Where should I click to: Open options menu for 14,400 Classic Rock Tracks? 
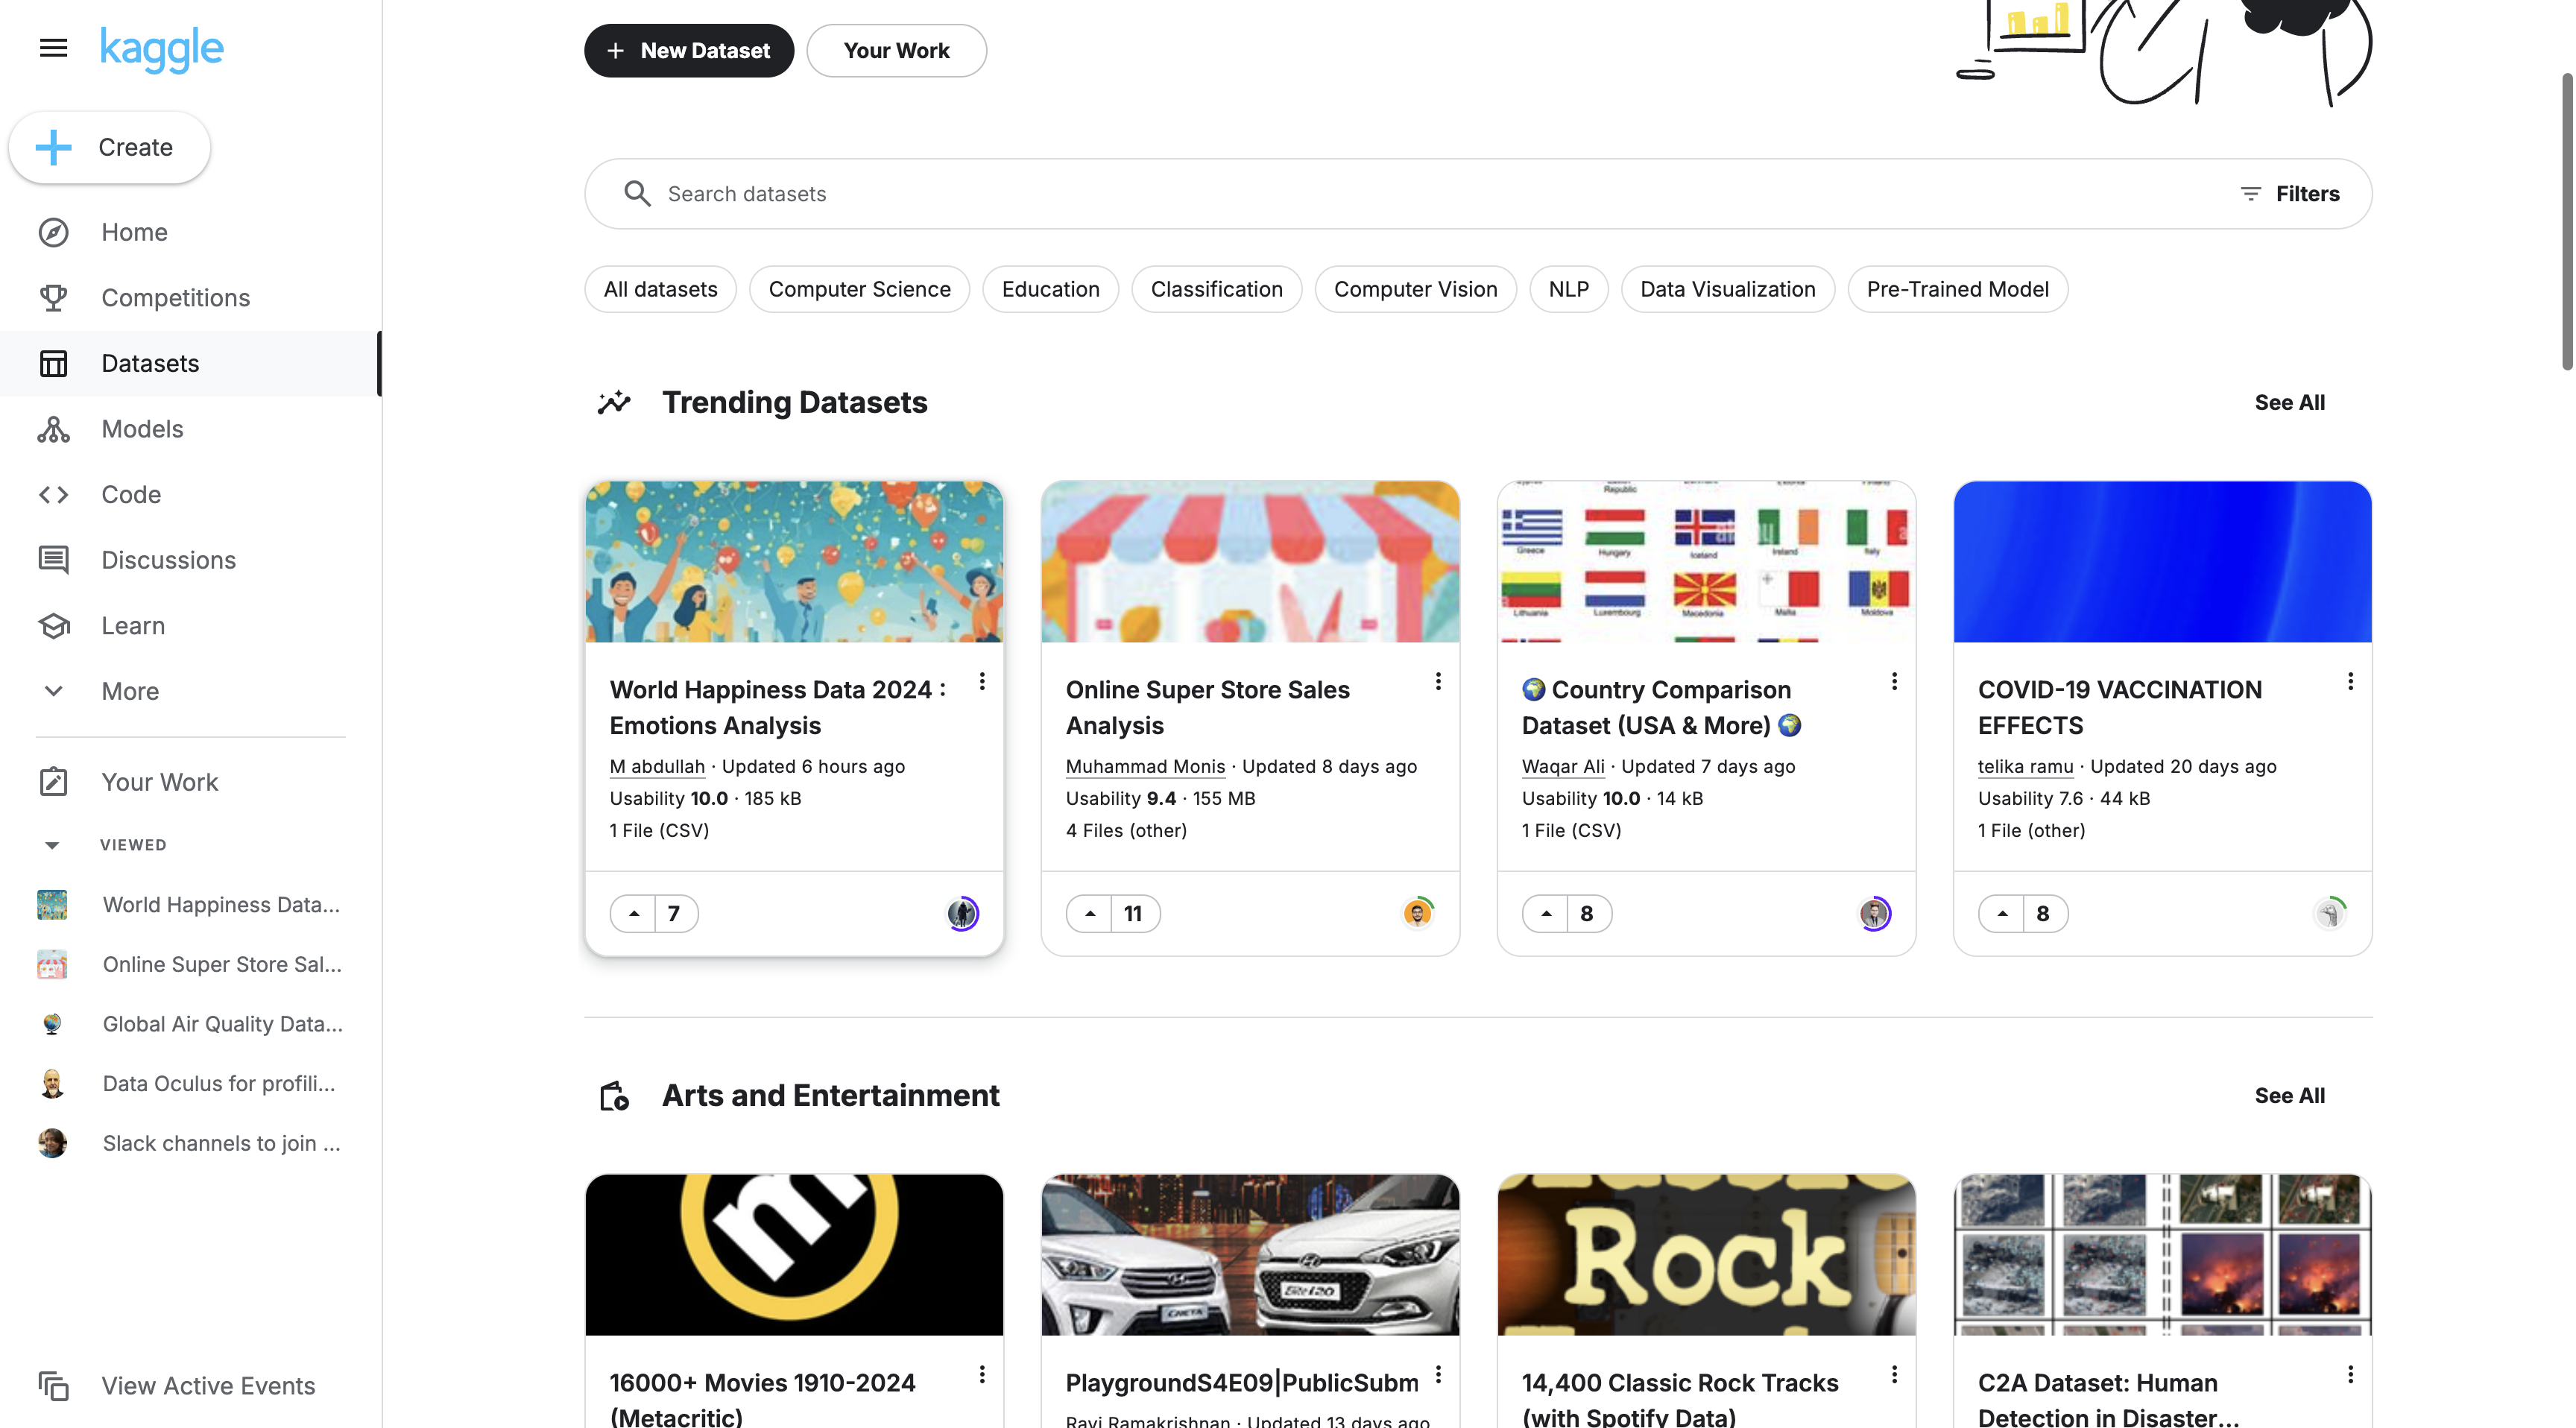tap(1894, 1374)
